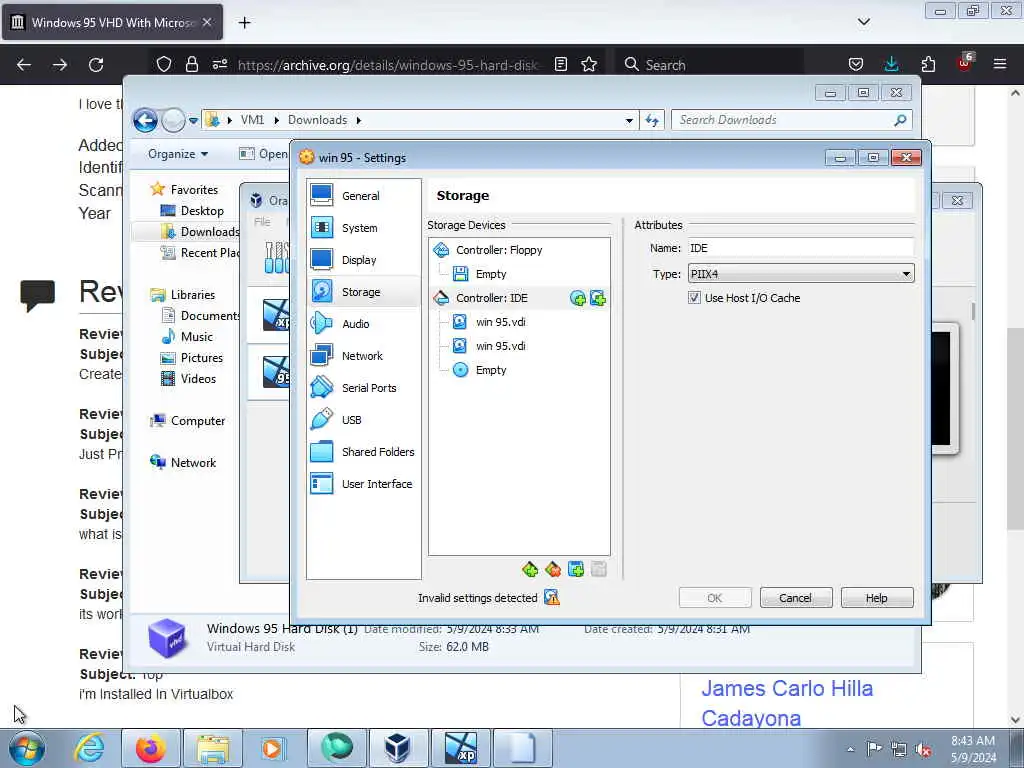Open a new Firefox tab with plus button
The image size is (1024, 768).
point(244,22)
